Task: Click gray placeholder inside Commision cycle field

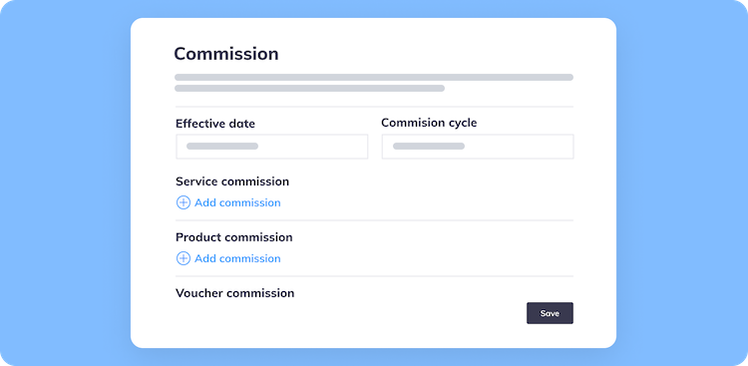Action: 428,146
